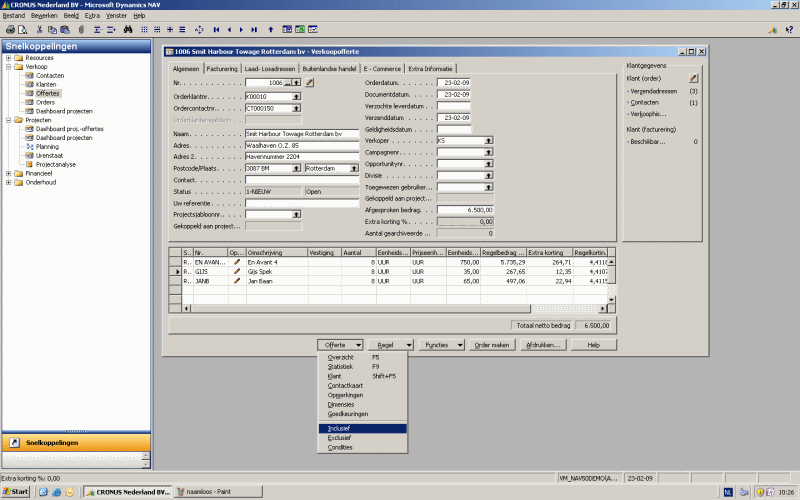
Task: Go to the first record using toolbar arrow
Action: 217,30
